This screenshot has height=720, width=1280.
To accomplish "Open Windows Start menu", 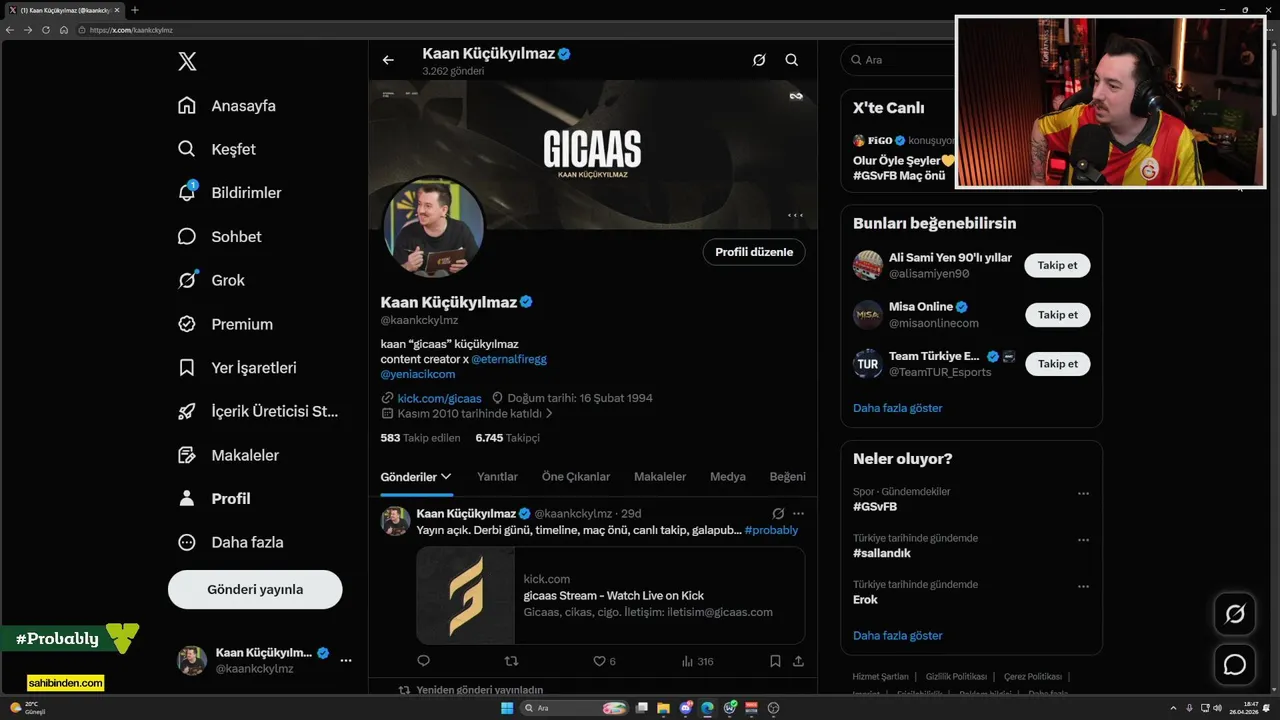I will 507,708.
